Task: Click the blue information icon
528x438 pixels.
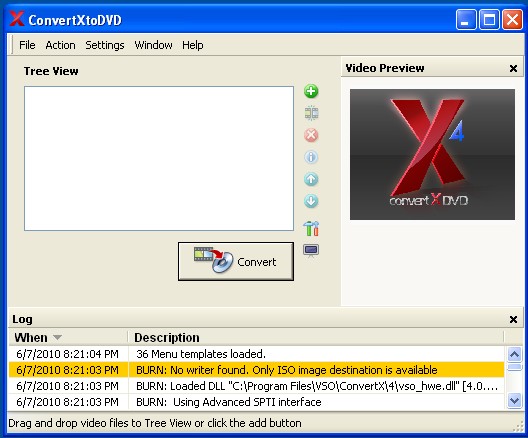Action: tap(311, 157)
